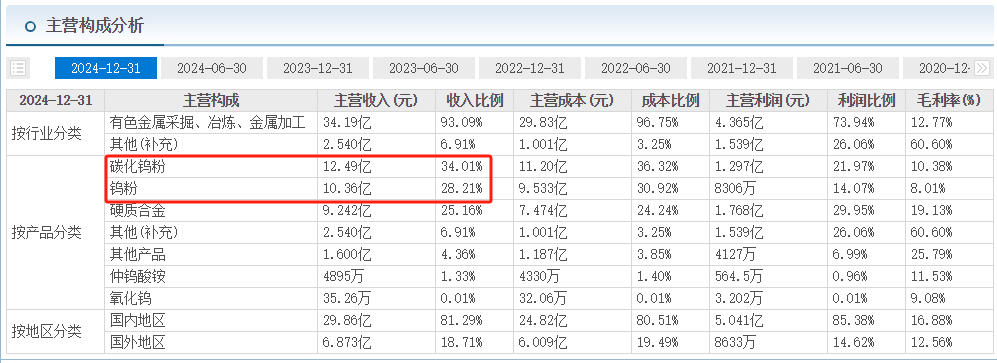The height and width of the screenshot is (363, 997).
Task: Open the partially visible 2020-12 tab
Action: 937,68
